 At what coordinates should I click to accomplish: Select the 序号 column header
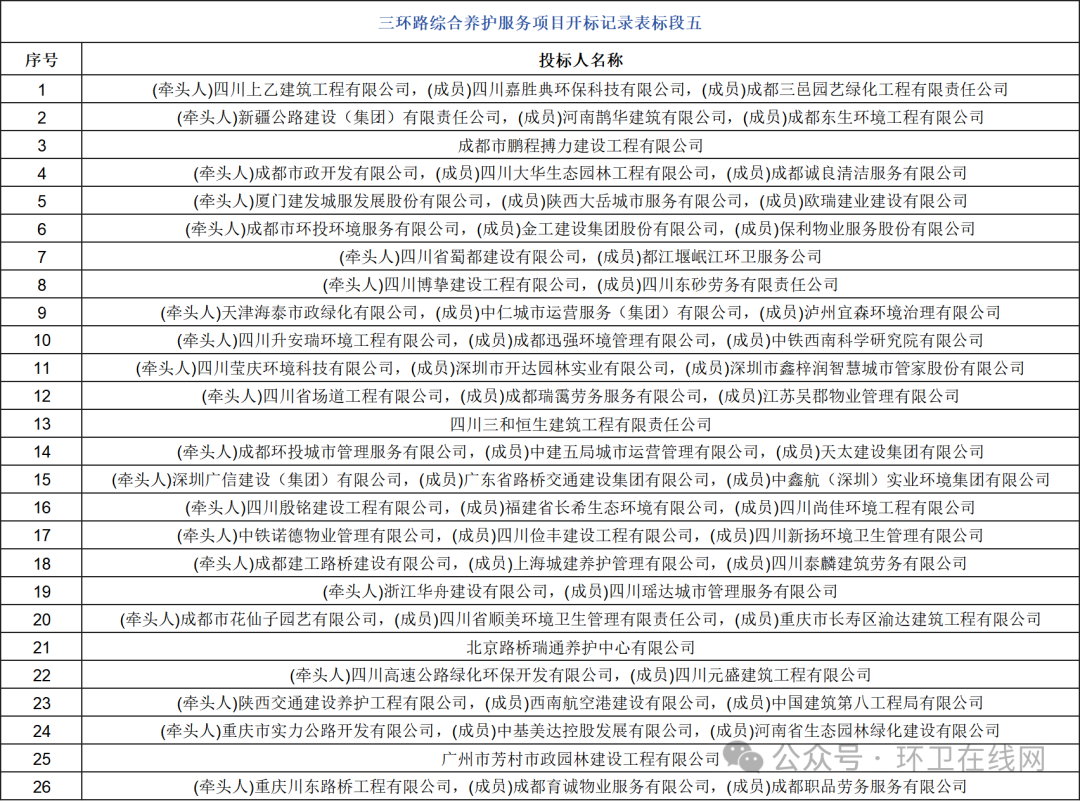coord(41,60)
